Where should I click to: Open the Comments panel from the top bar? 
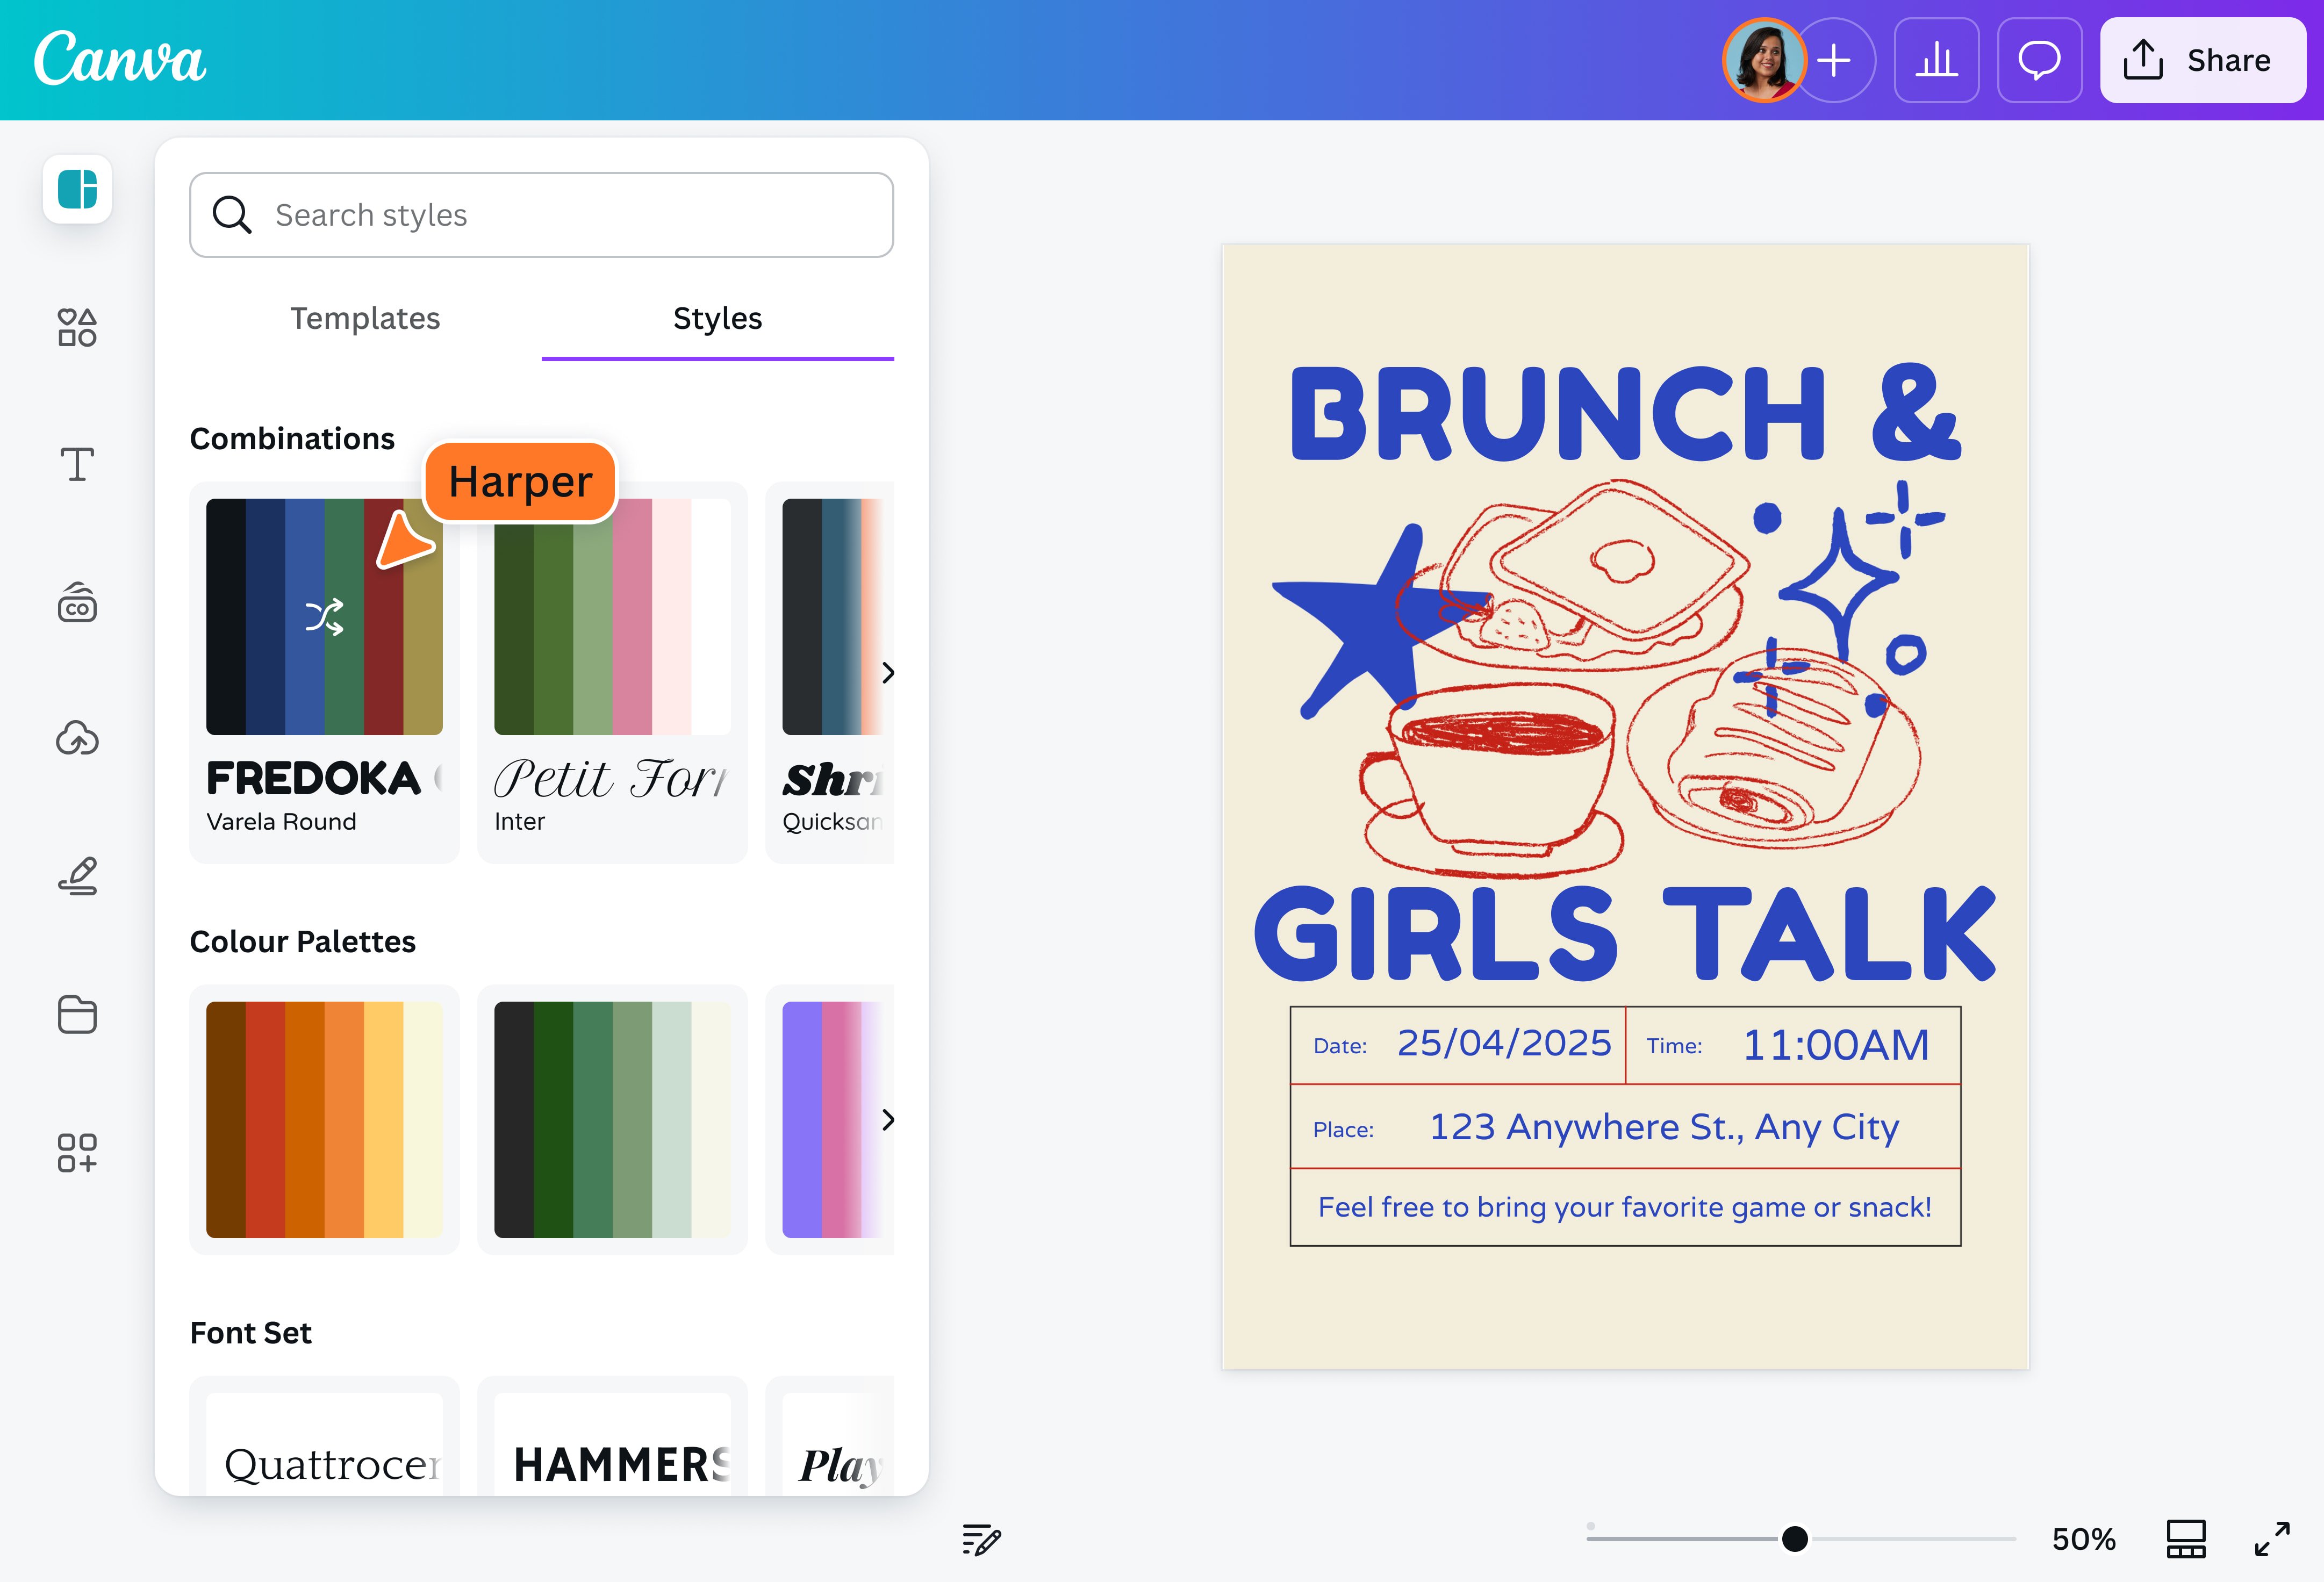(x=2039, y=61)
